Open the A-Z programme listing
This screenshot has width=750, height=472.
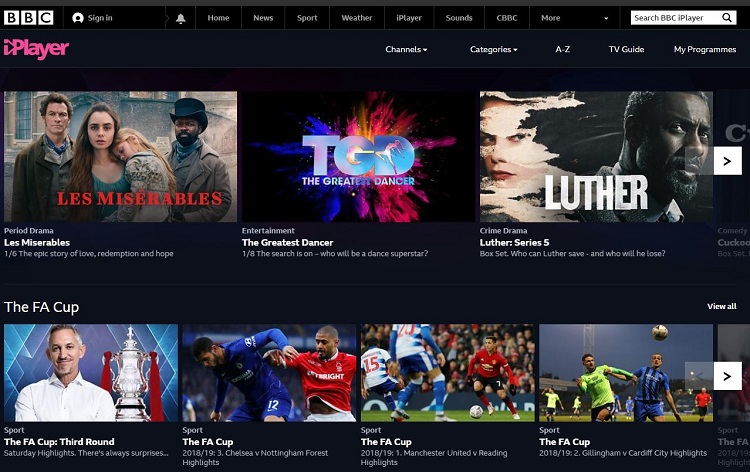pos(562,49)
